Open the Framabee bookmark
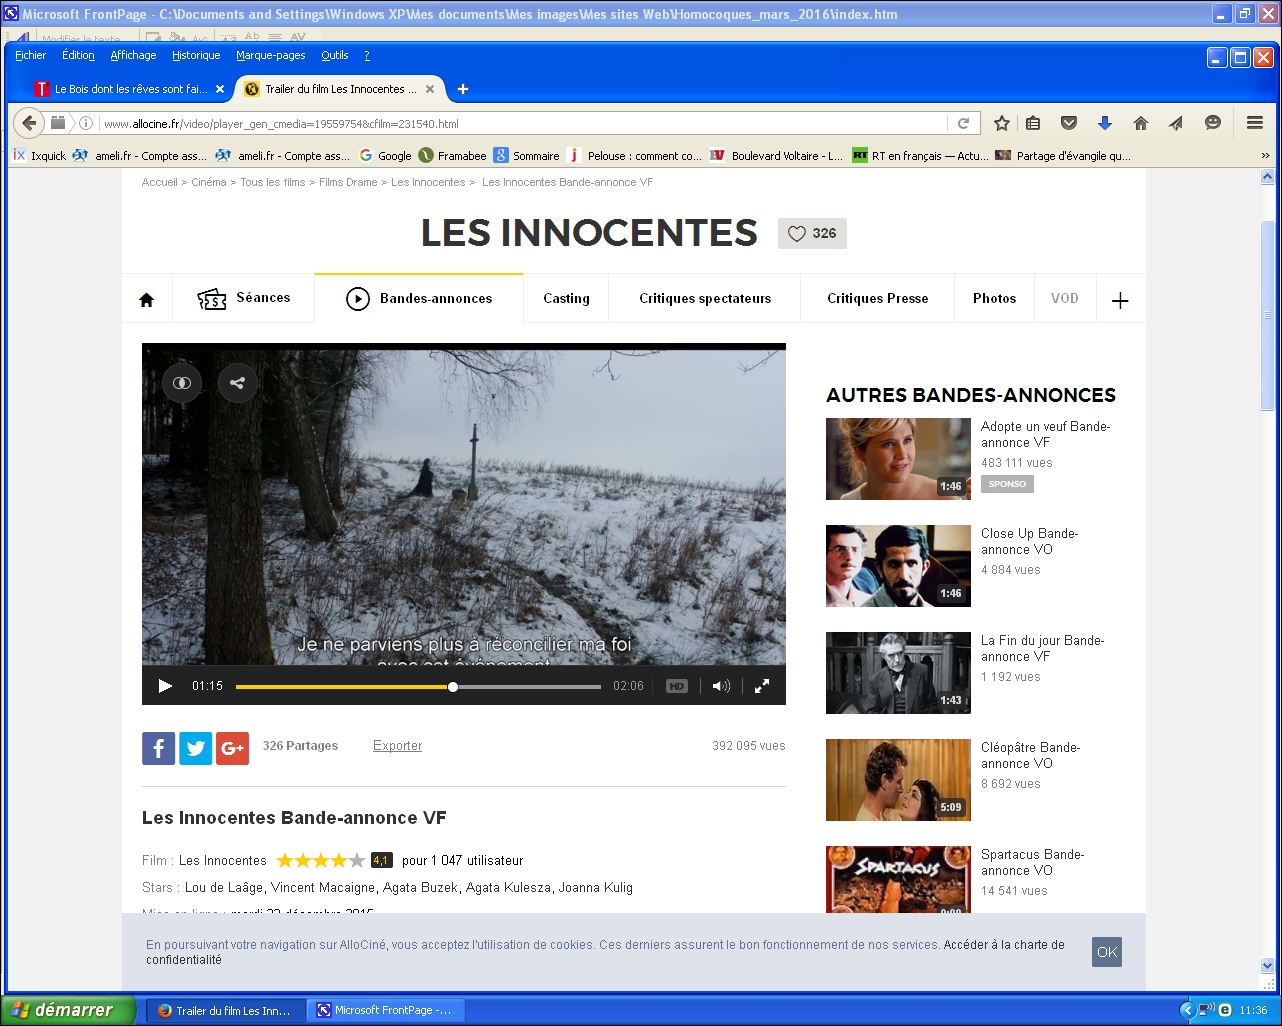The image size is (1282, 1026). tap(453, 155)
